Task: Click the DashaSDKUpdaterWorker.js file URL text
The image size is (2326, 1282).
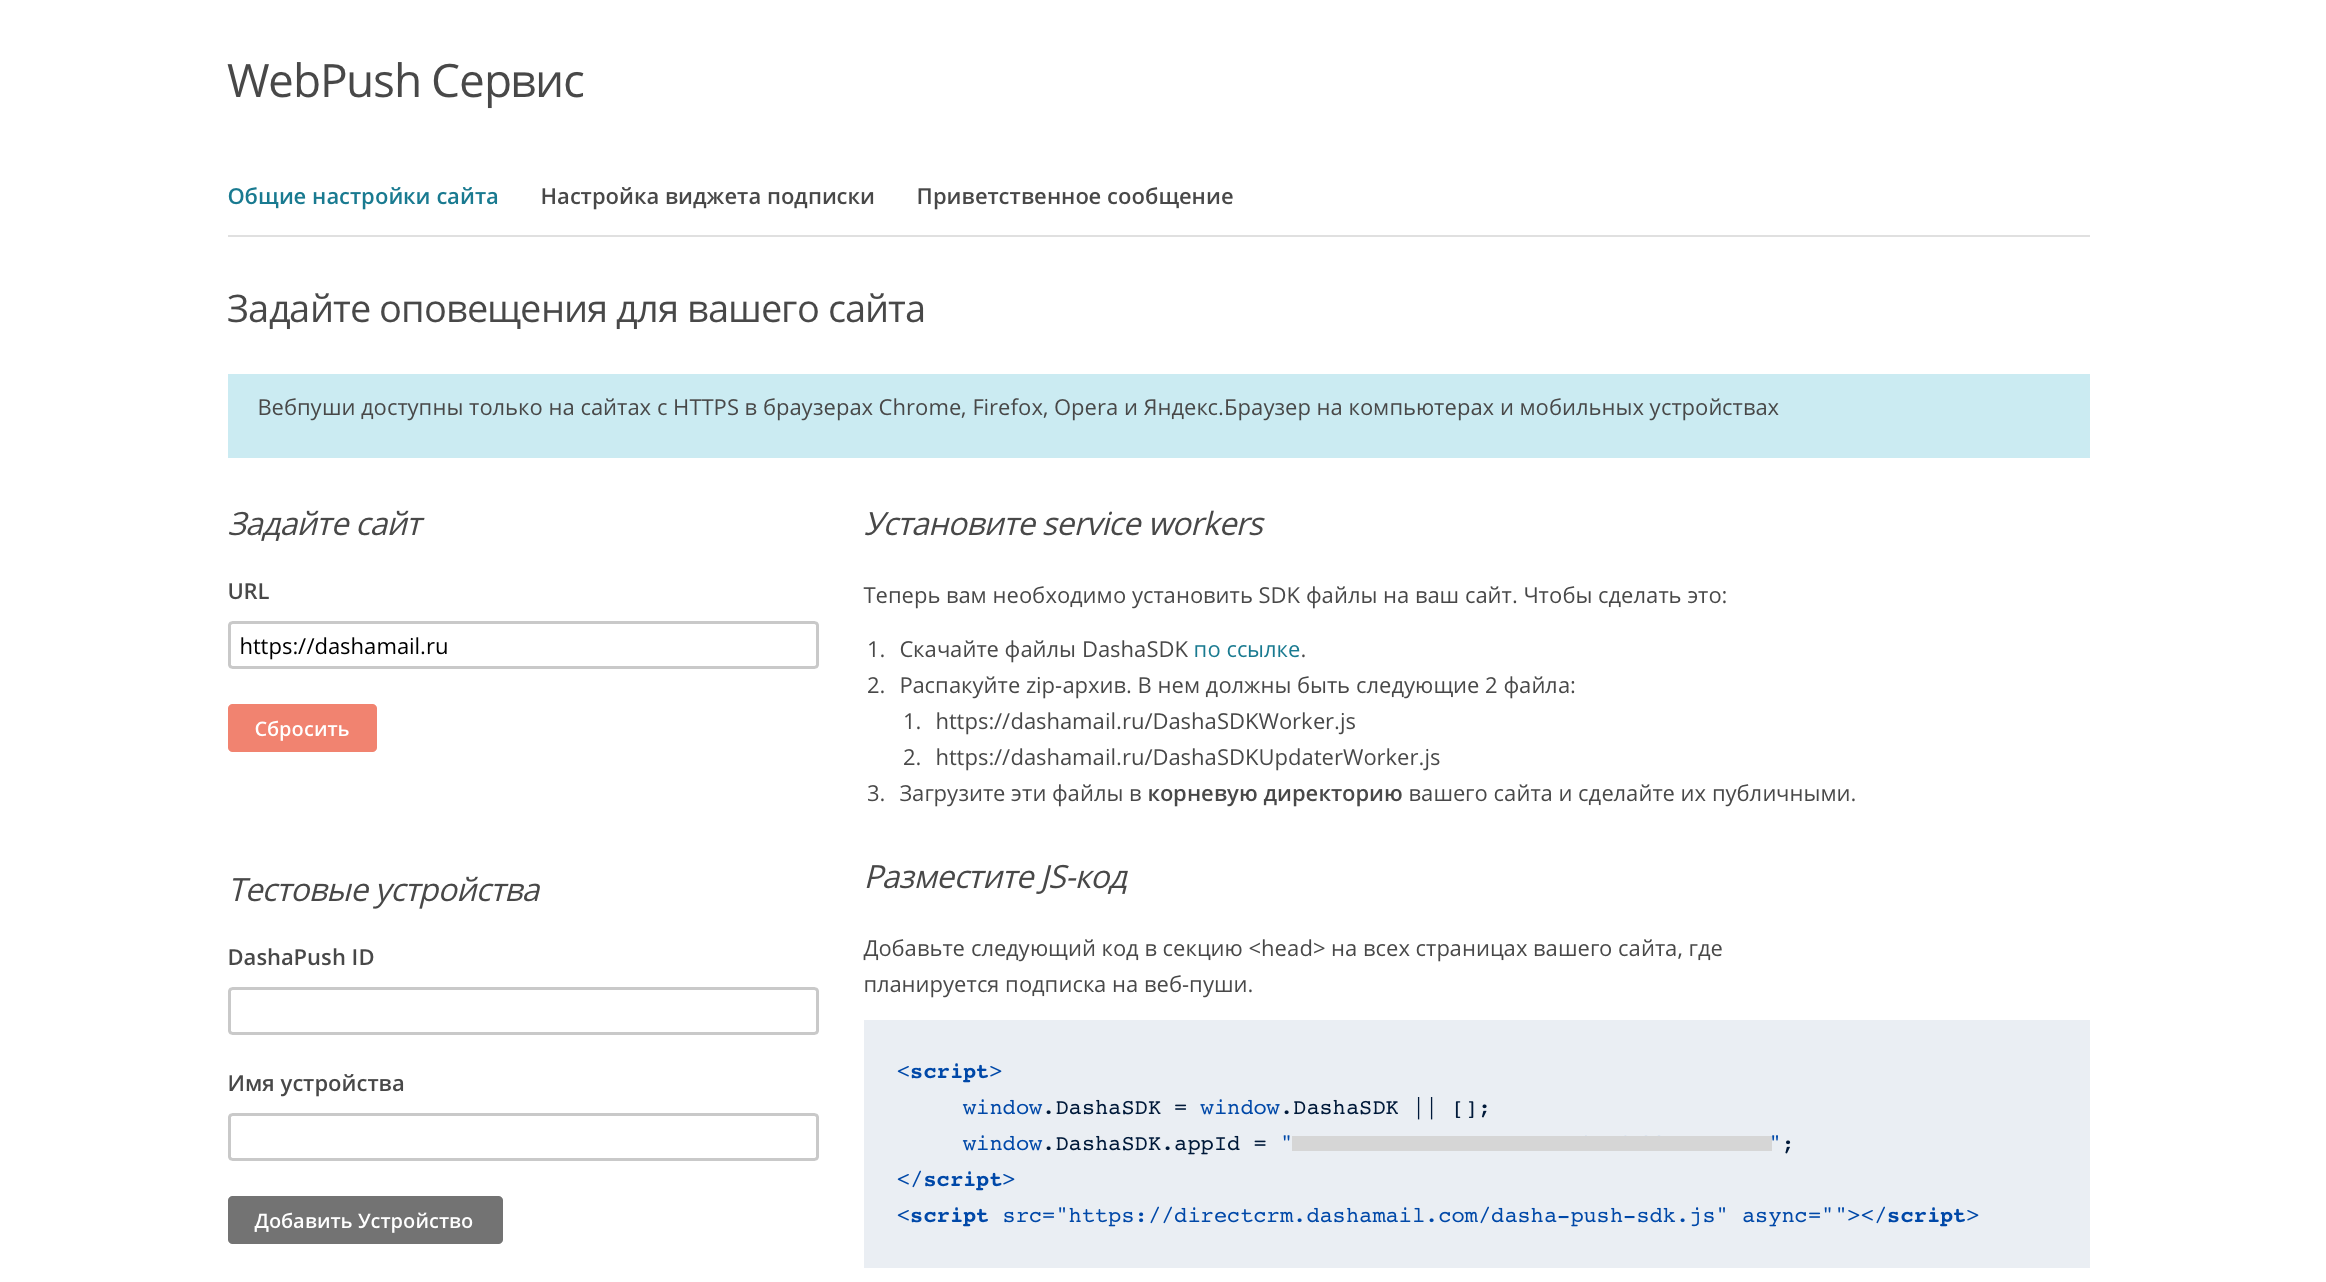Action: tap(1187, 757)
